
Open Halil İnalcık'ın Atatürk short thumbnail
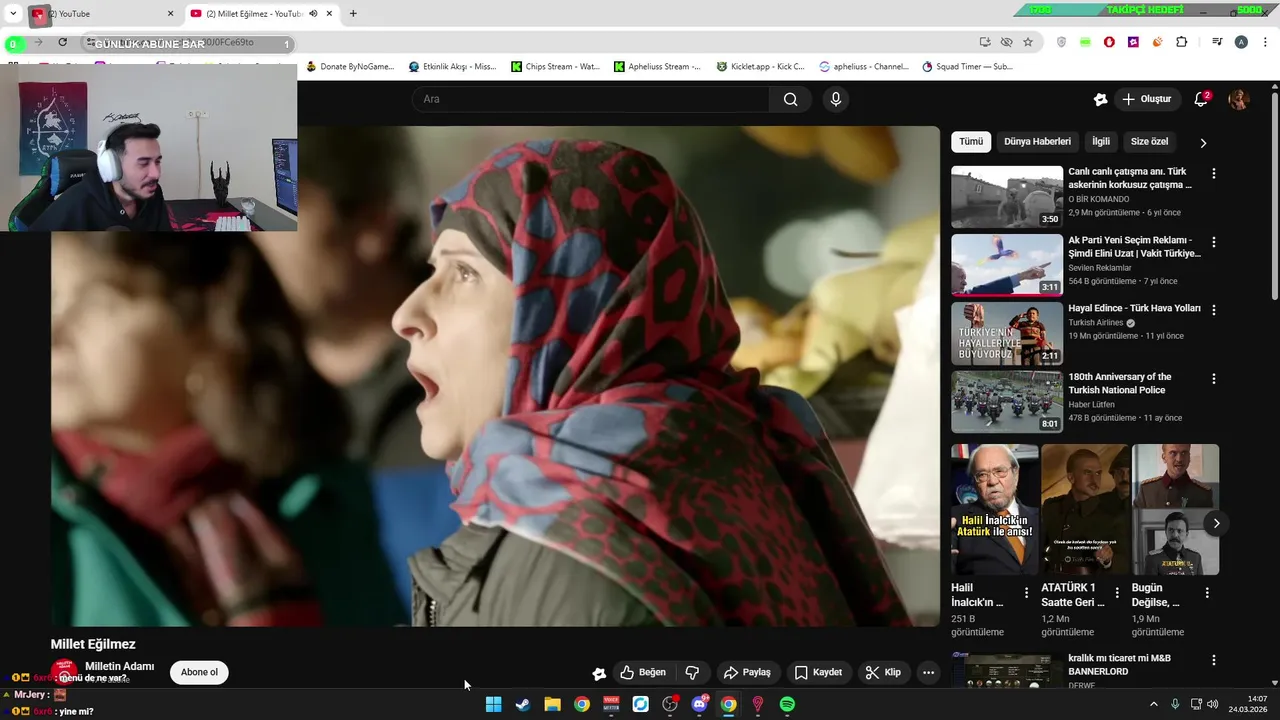[994, 510]
